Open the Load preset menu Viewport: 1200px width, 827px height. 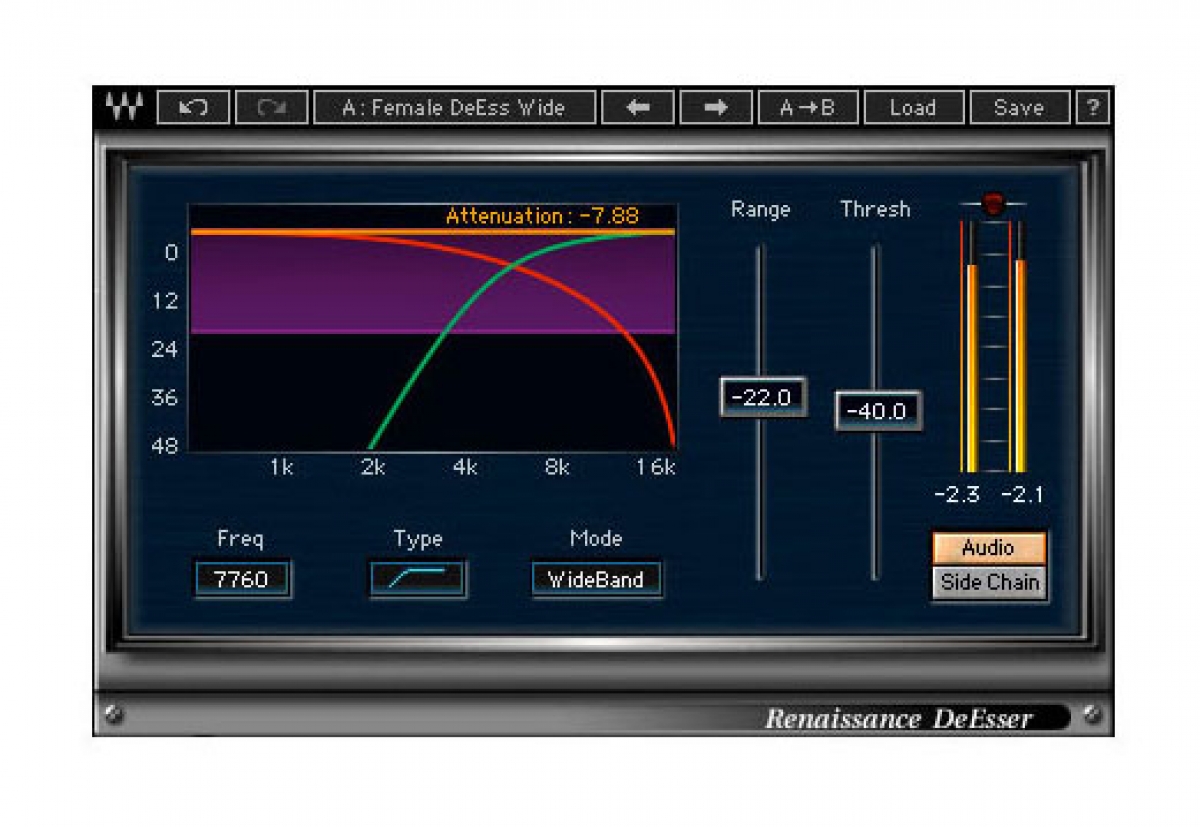(x=913, y=107)
